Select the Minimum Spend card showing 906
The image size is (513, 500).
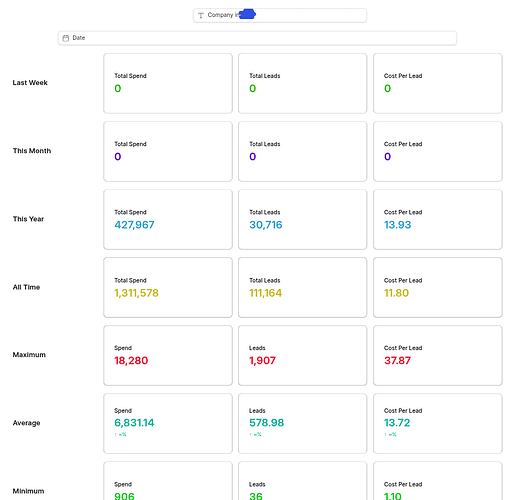point(168,481)
